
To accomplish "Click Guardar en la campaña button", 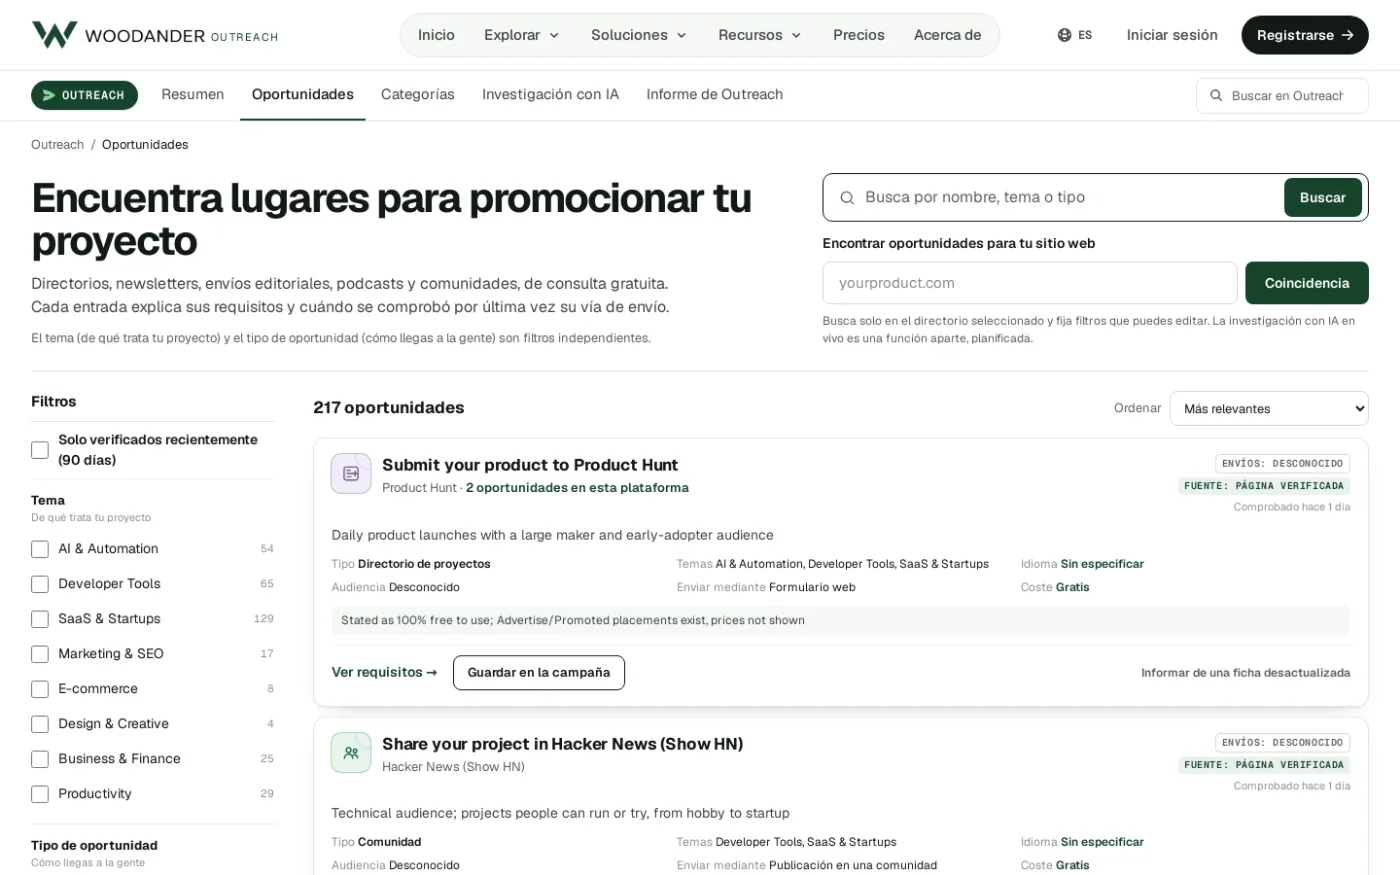I will [539, 673].
